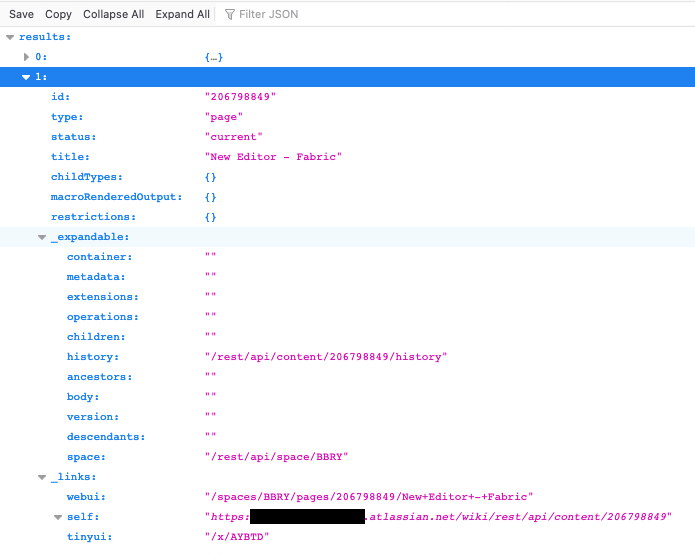Collapse array item 1
The height and width of the screenshot is (553, 695).
[26, 77]
